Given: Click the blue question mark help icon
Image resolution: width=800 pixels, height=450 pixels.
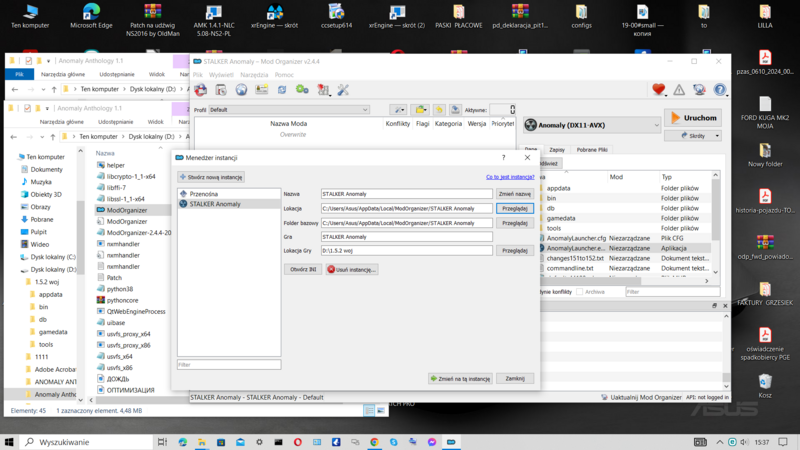Looking at the screenshot, I should click(x=719, y=90).
